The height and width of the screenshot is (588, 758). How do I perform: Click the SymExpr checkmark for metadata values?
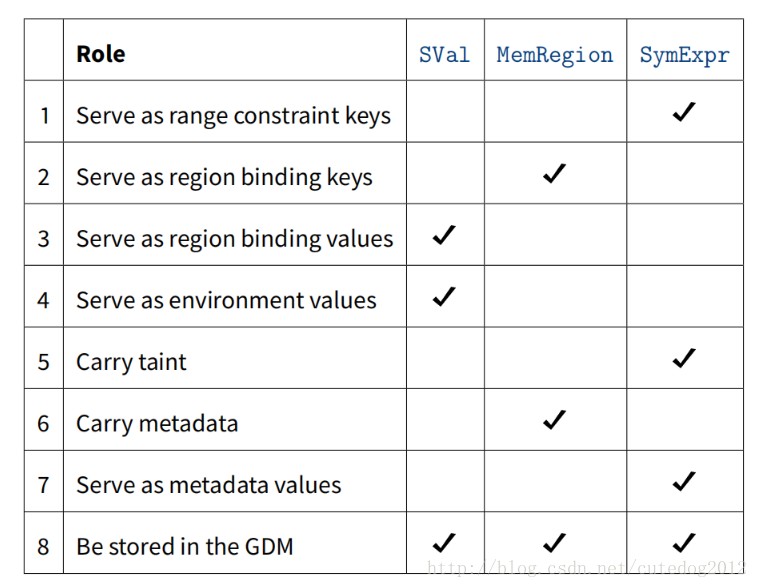tap(684, 481)
